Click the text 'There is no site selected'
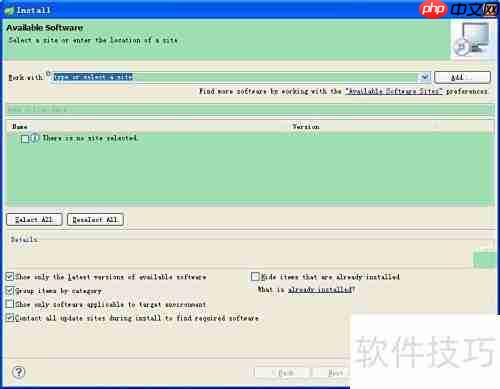 pyautogui.click(x=90, y=138)
